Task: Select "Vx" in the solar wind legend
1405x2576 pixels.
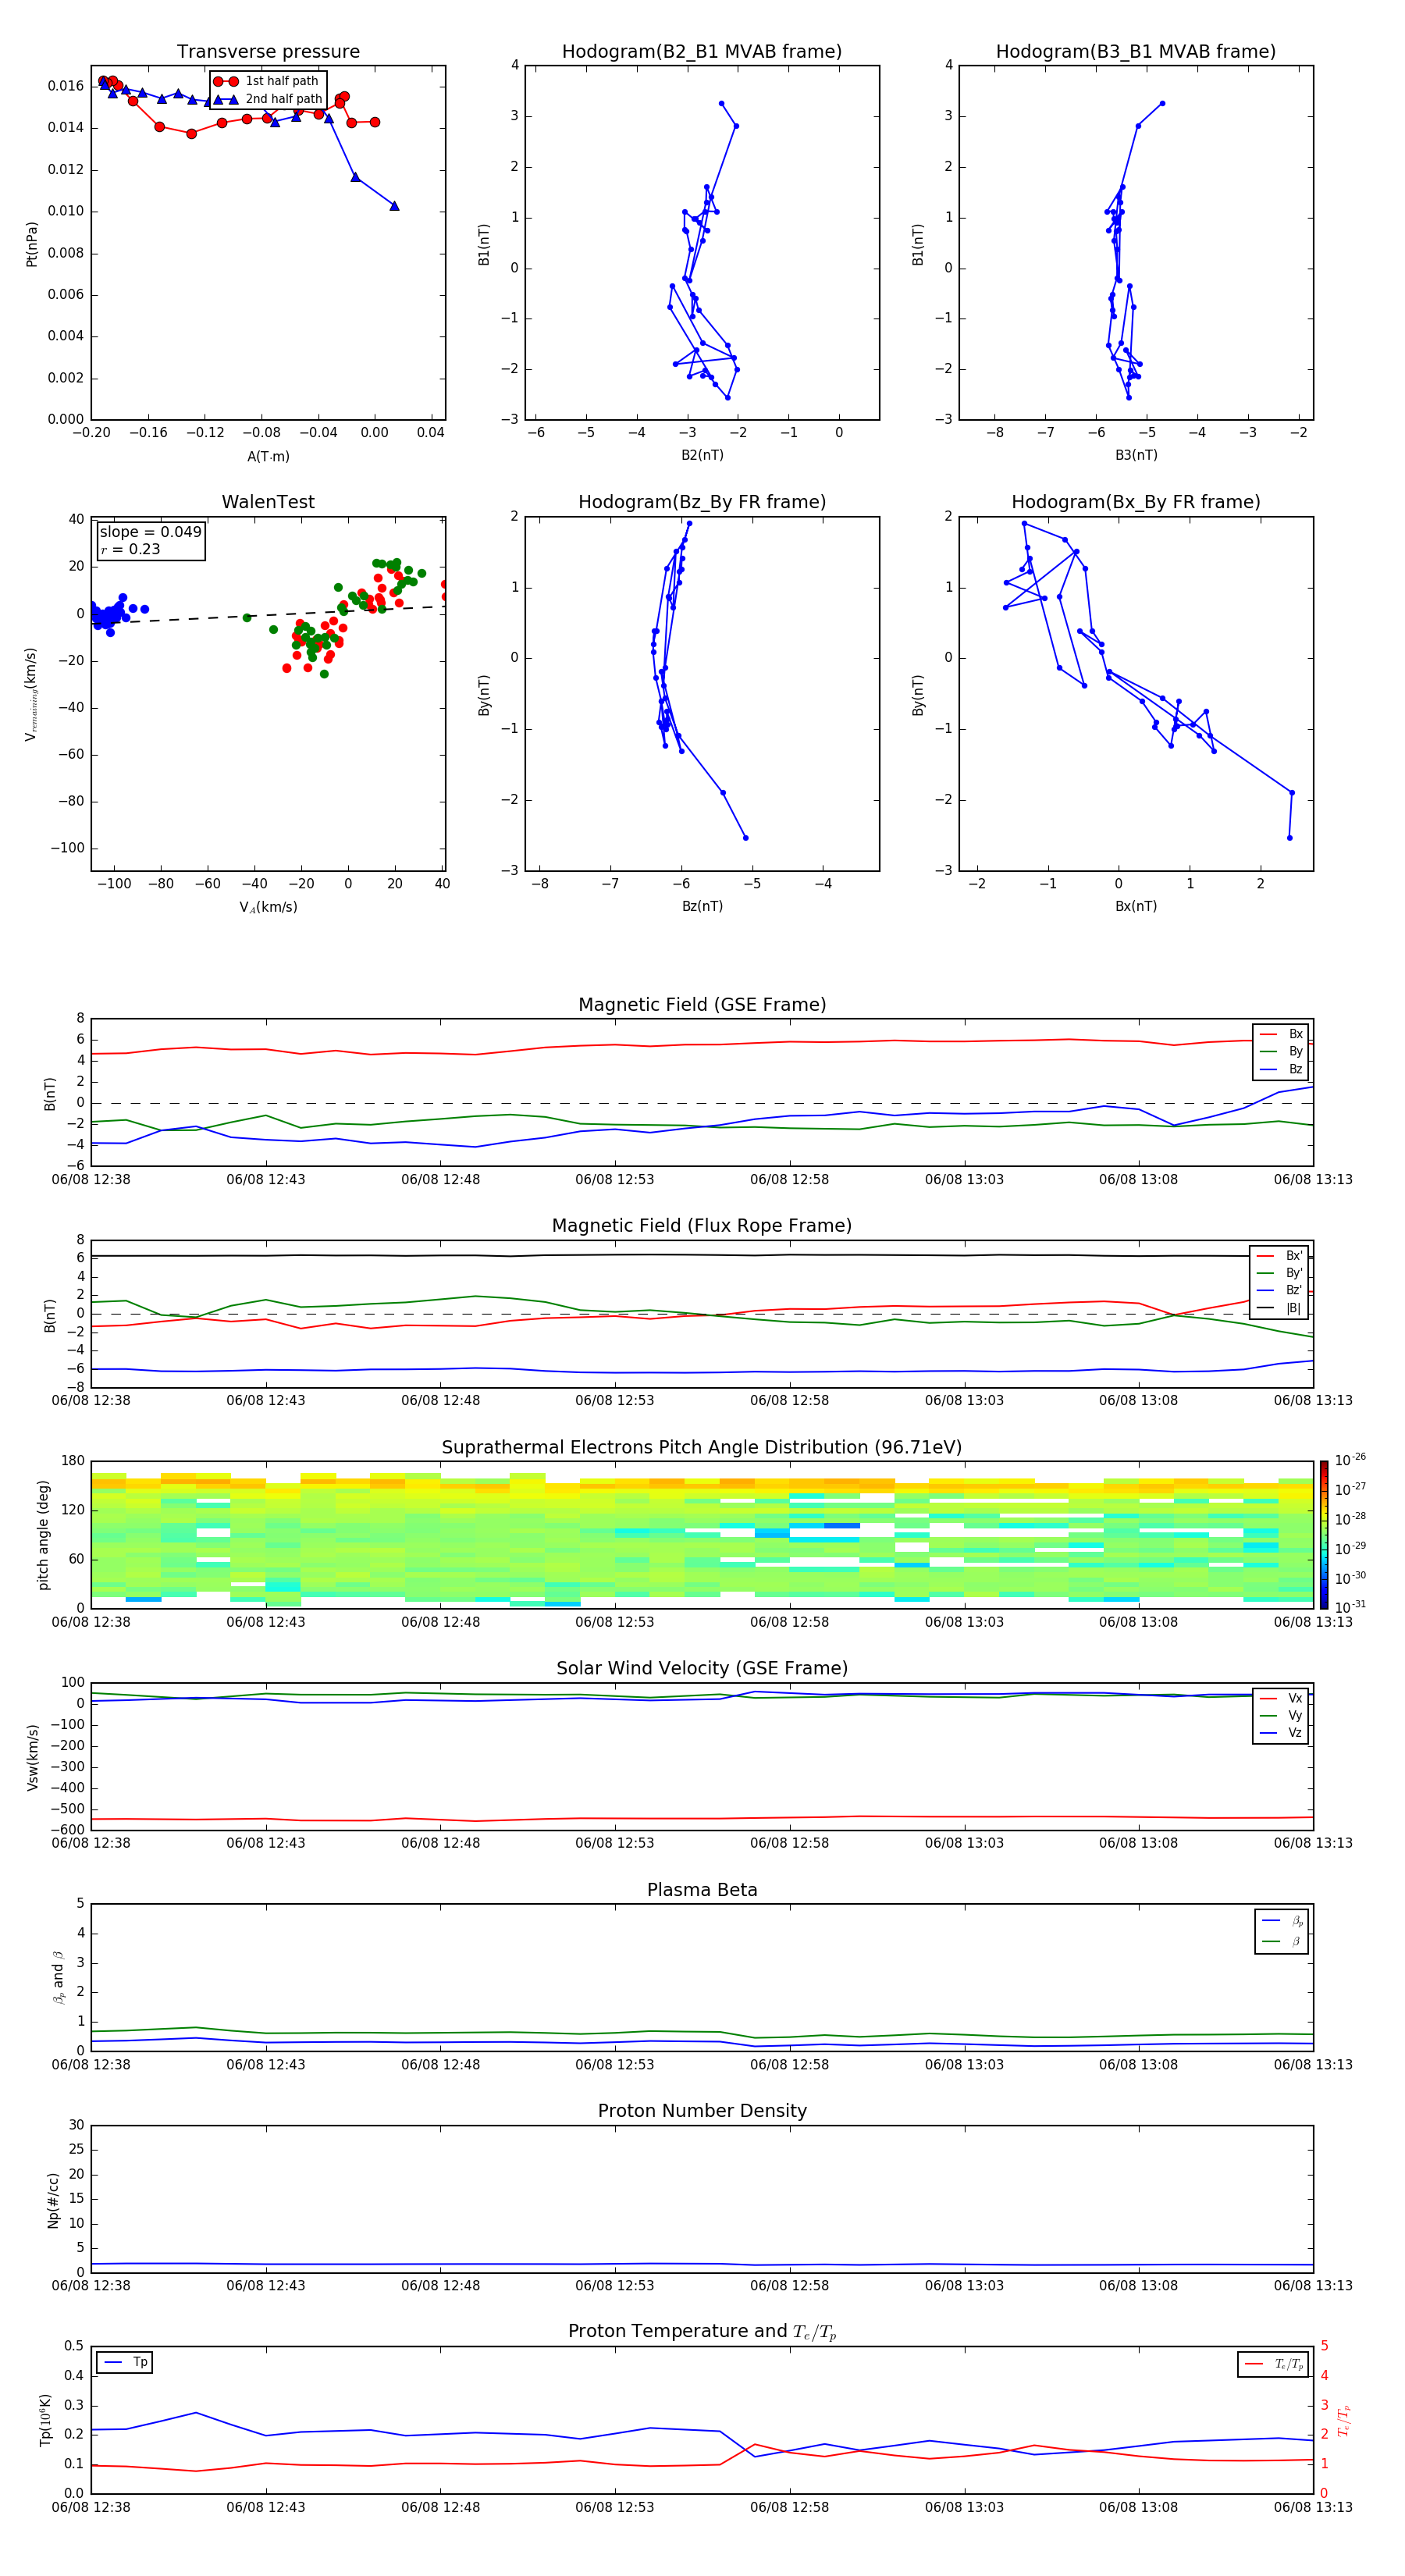Action: [x=1281, y=1698]
